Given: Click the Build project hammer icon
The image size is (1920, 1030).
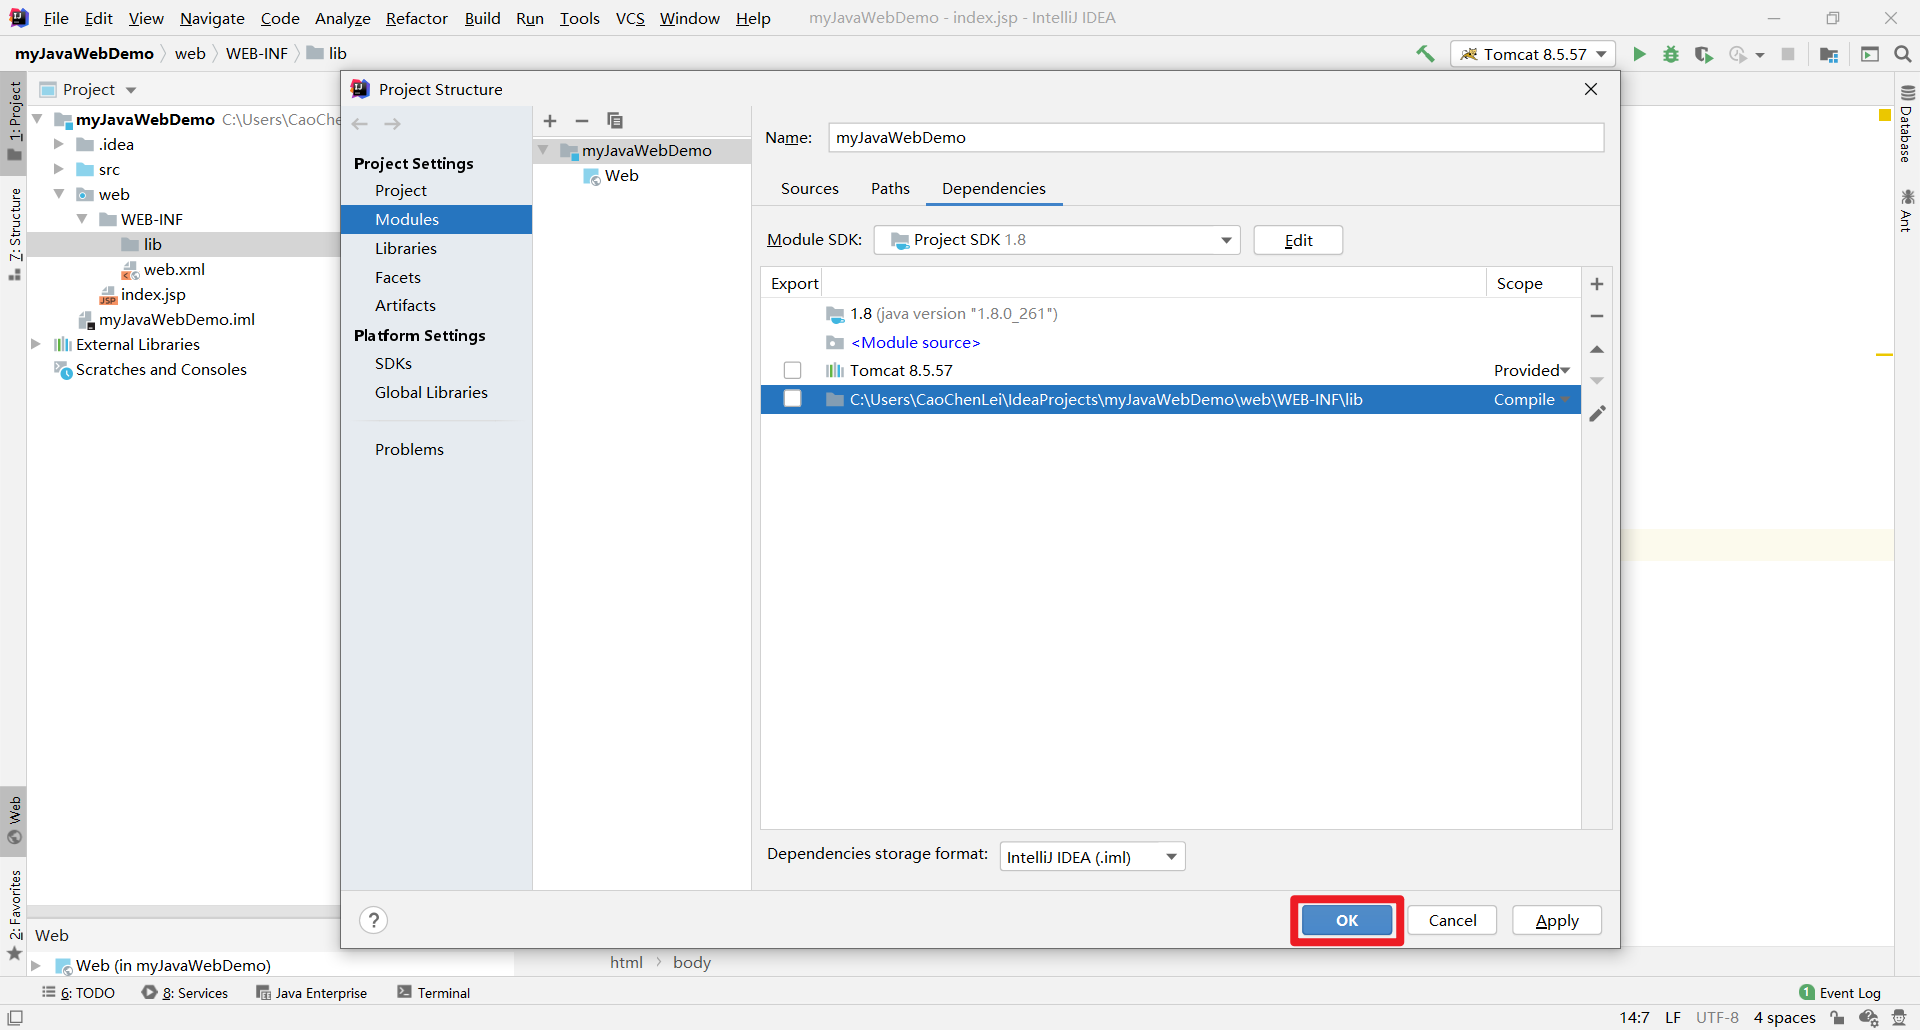Looking at the screenshot, I should coord(1425,54).
